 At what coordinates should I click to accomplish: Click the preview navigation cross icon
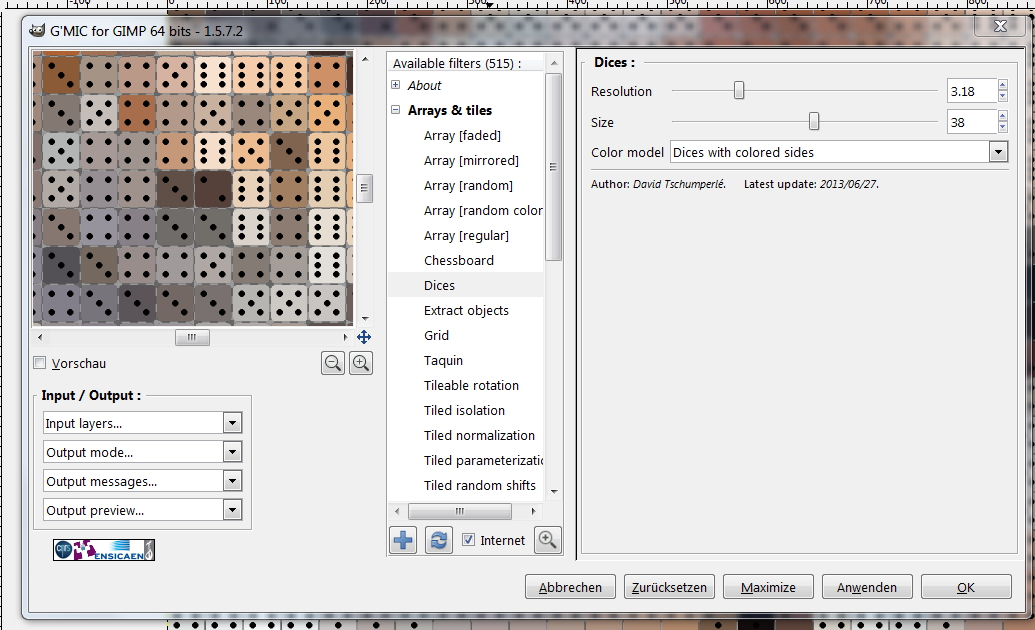364,337
